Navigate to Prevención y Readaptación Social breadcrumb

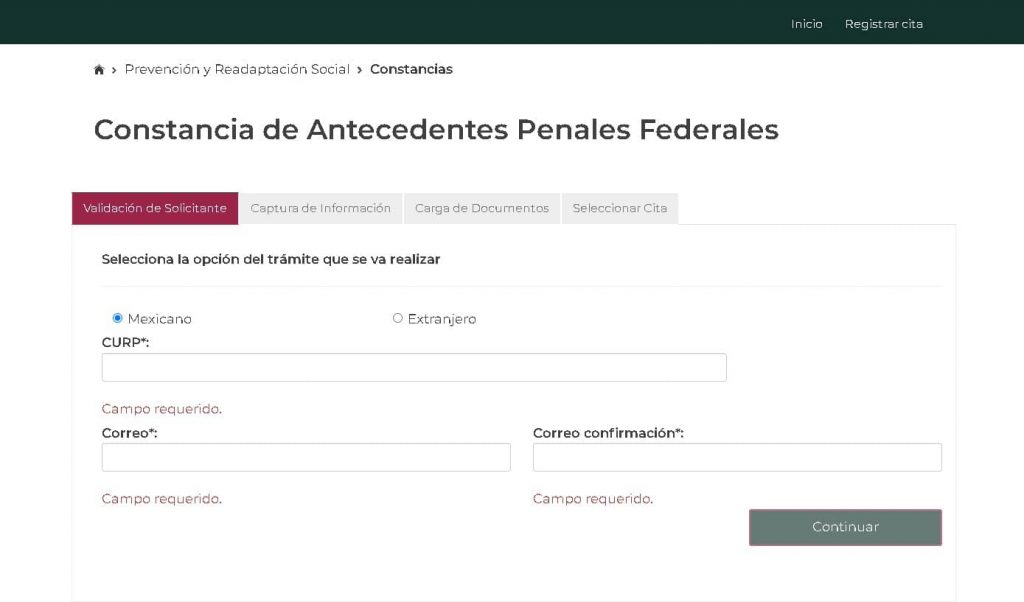(x=238, y=69)
